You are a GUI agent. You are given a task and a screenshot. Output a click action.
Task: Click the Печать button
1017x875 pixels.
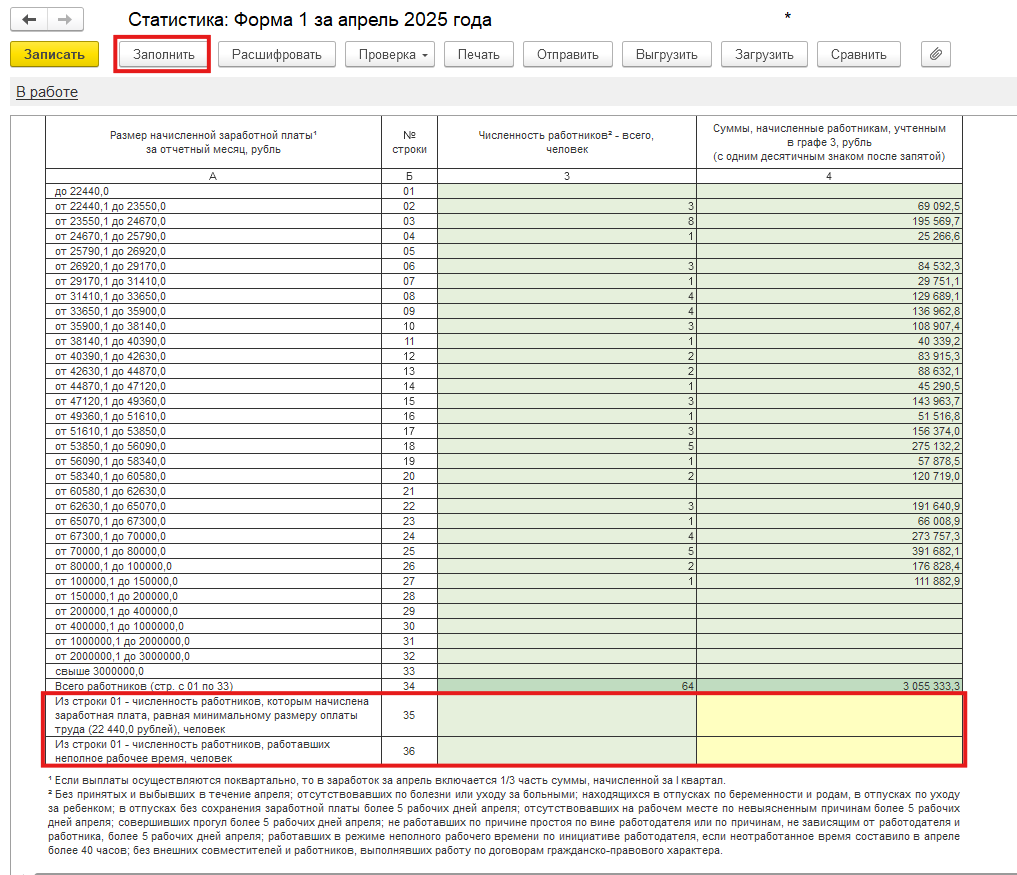tap(479, 54)
